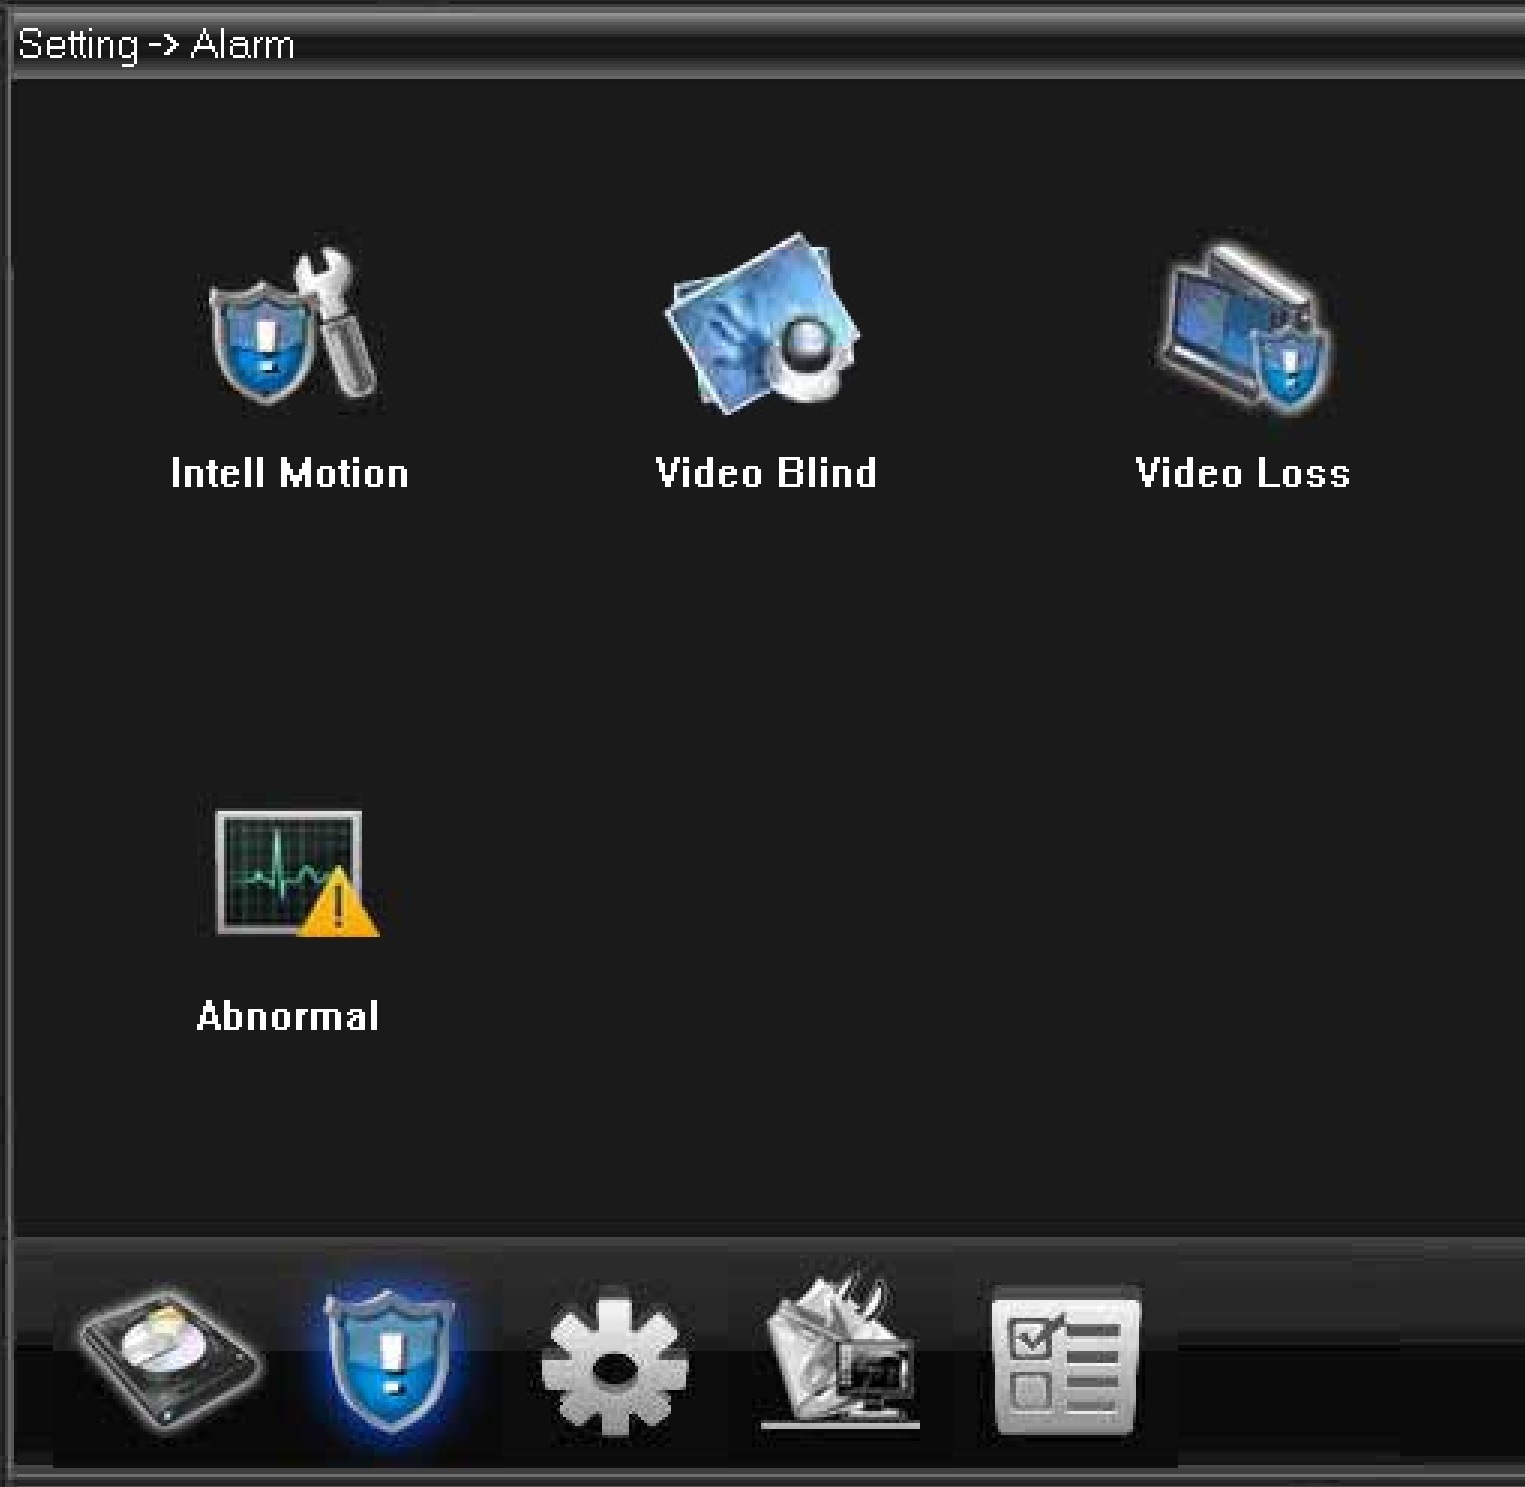Click the 'Setting -> Alarm' title breadcrumb
The image size is (1525, 1487).
[156, 45]
